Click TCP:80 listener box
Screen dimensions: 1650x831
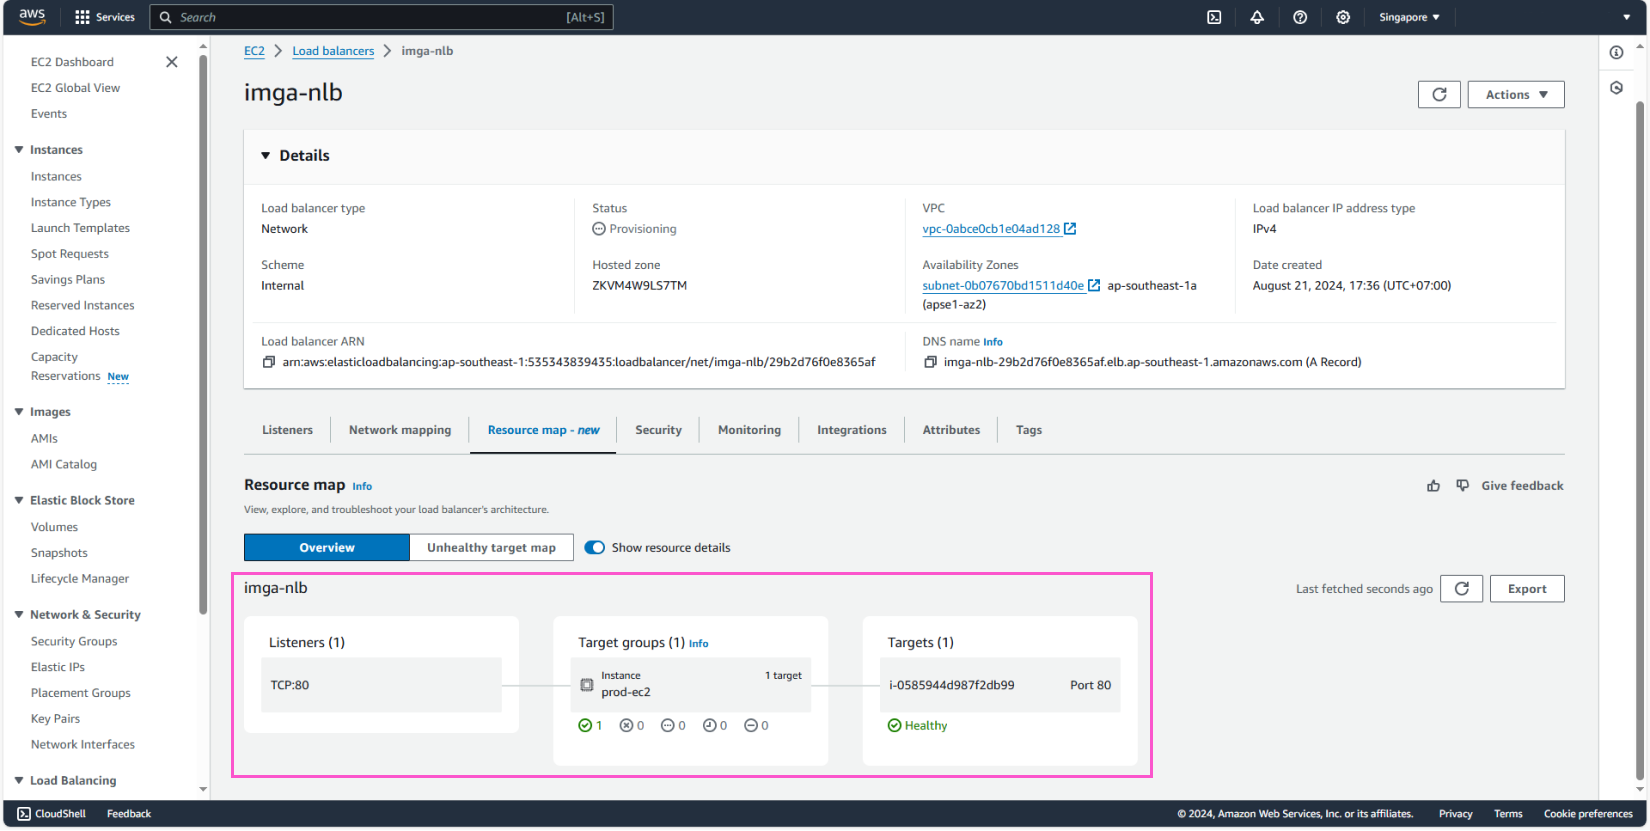(381, 685)
